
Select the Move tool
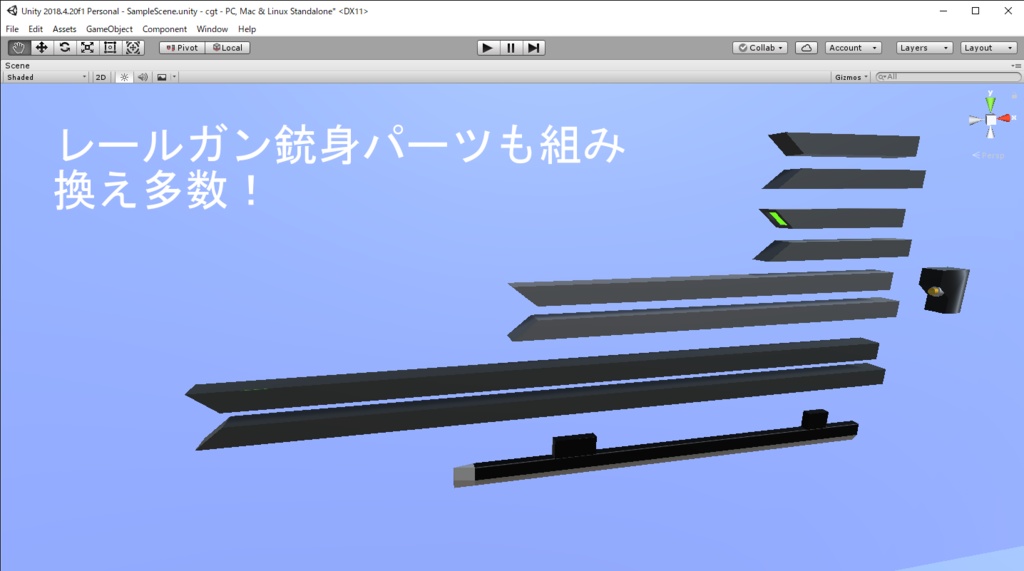pos(41,48)
